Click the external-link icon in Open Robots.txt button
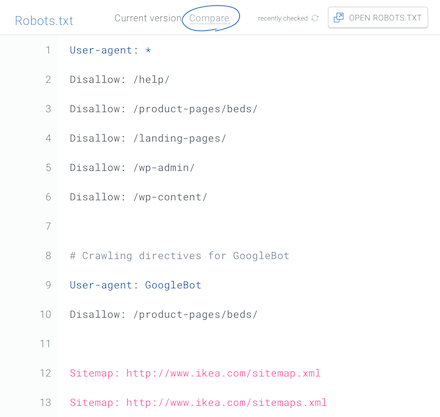 click(x=338, y=18)
